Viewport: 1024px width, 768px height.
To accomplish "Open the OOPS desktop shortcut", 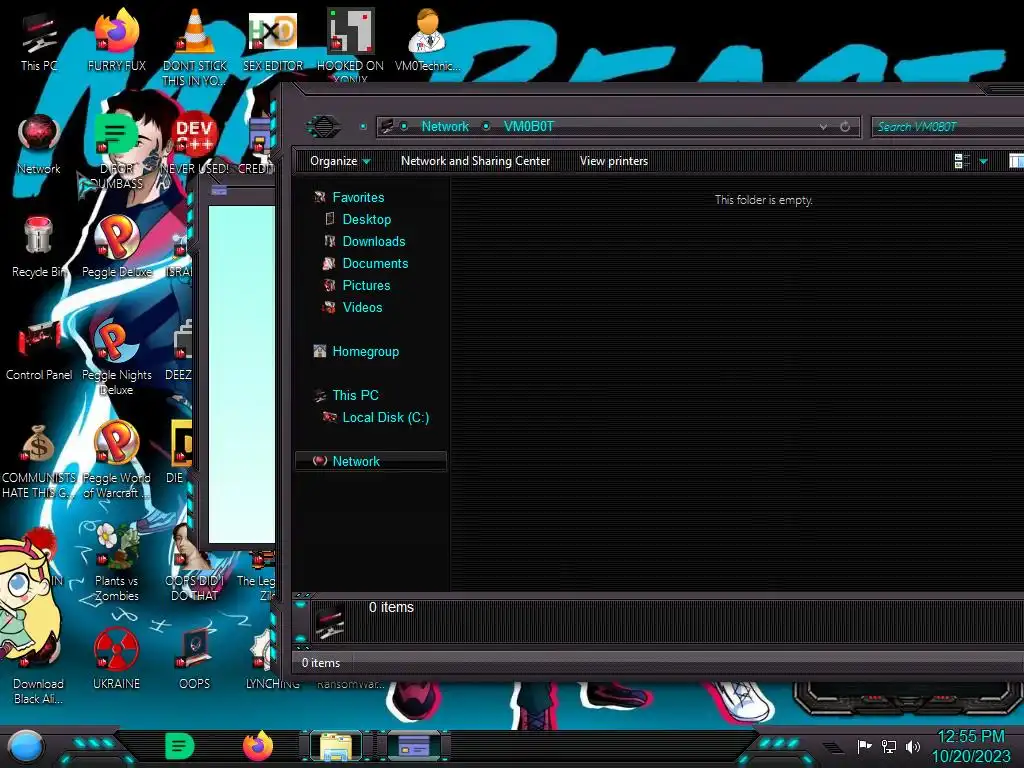I will [195, 660].
